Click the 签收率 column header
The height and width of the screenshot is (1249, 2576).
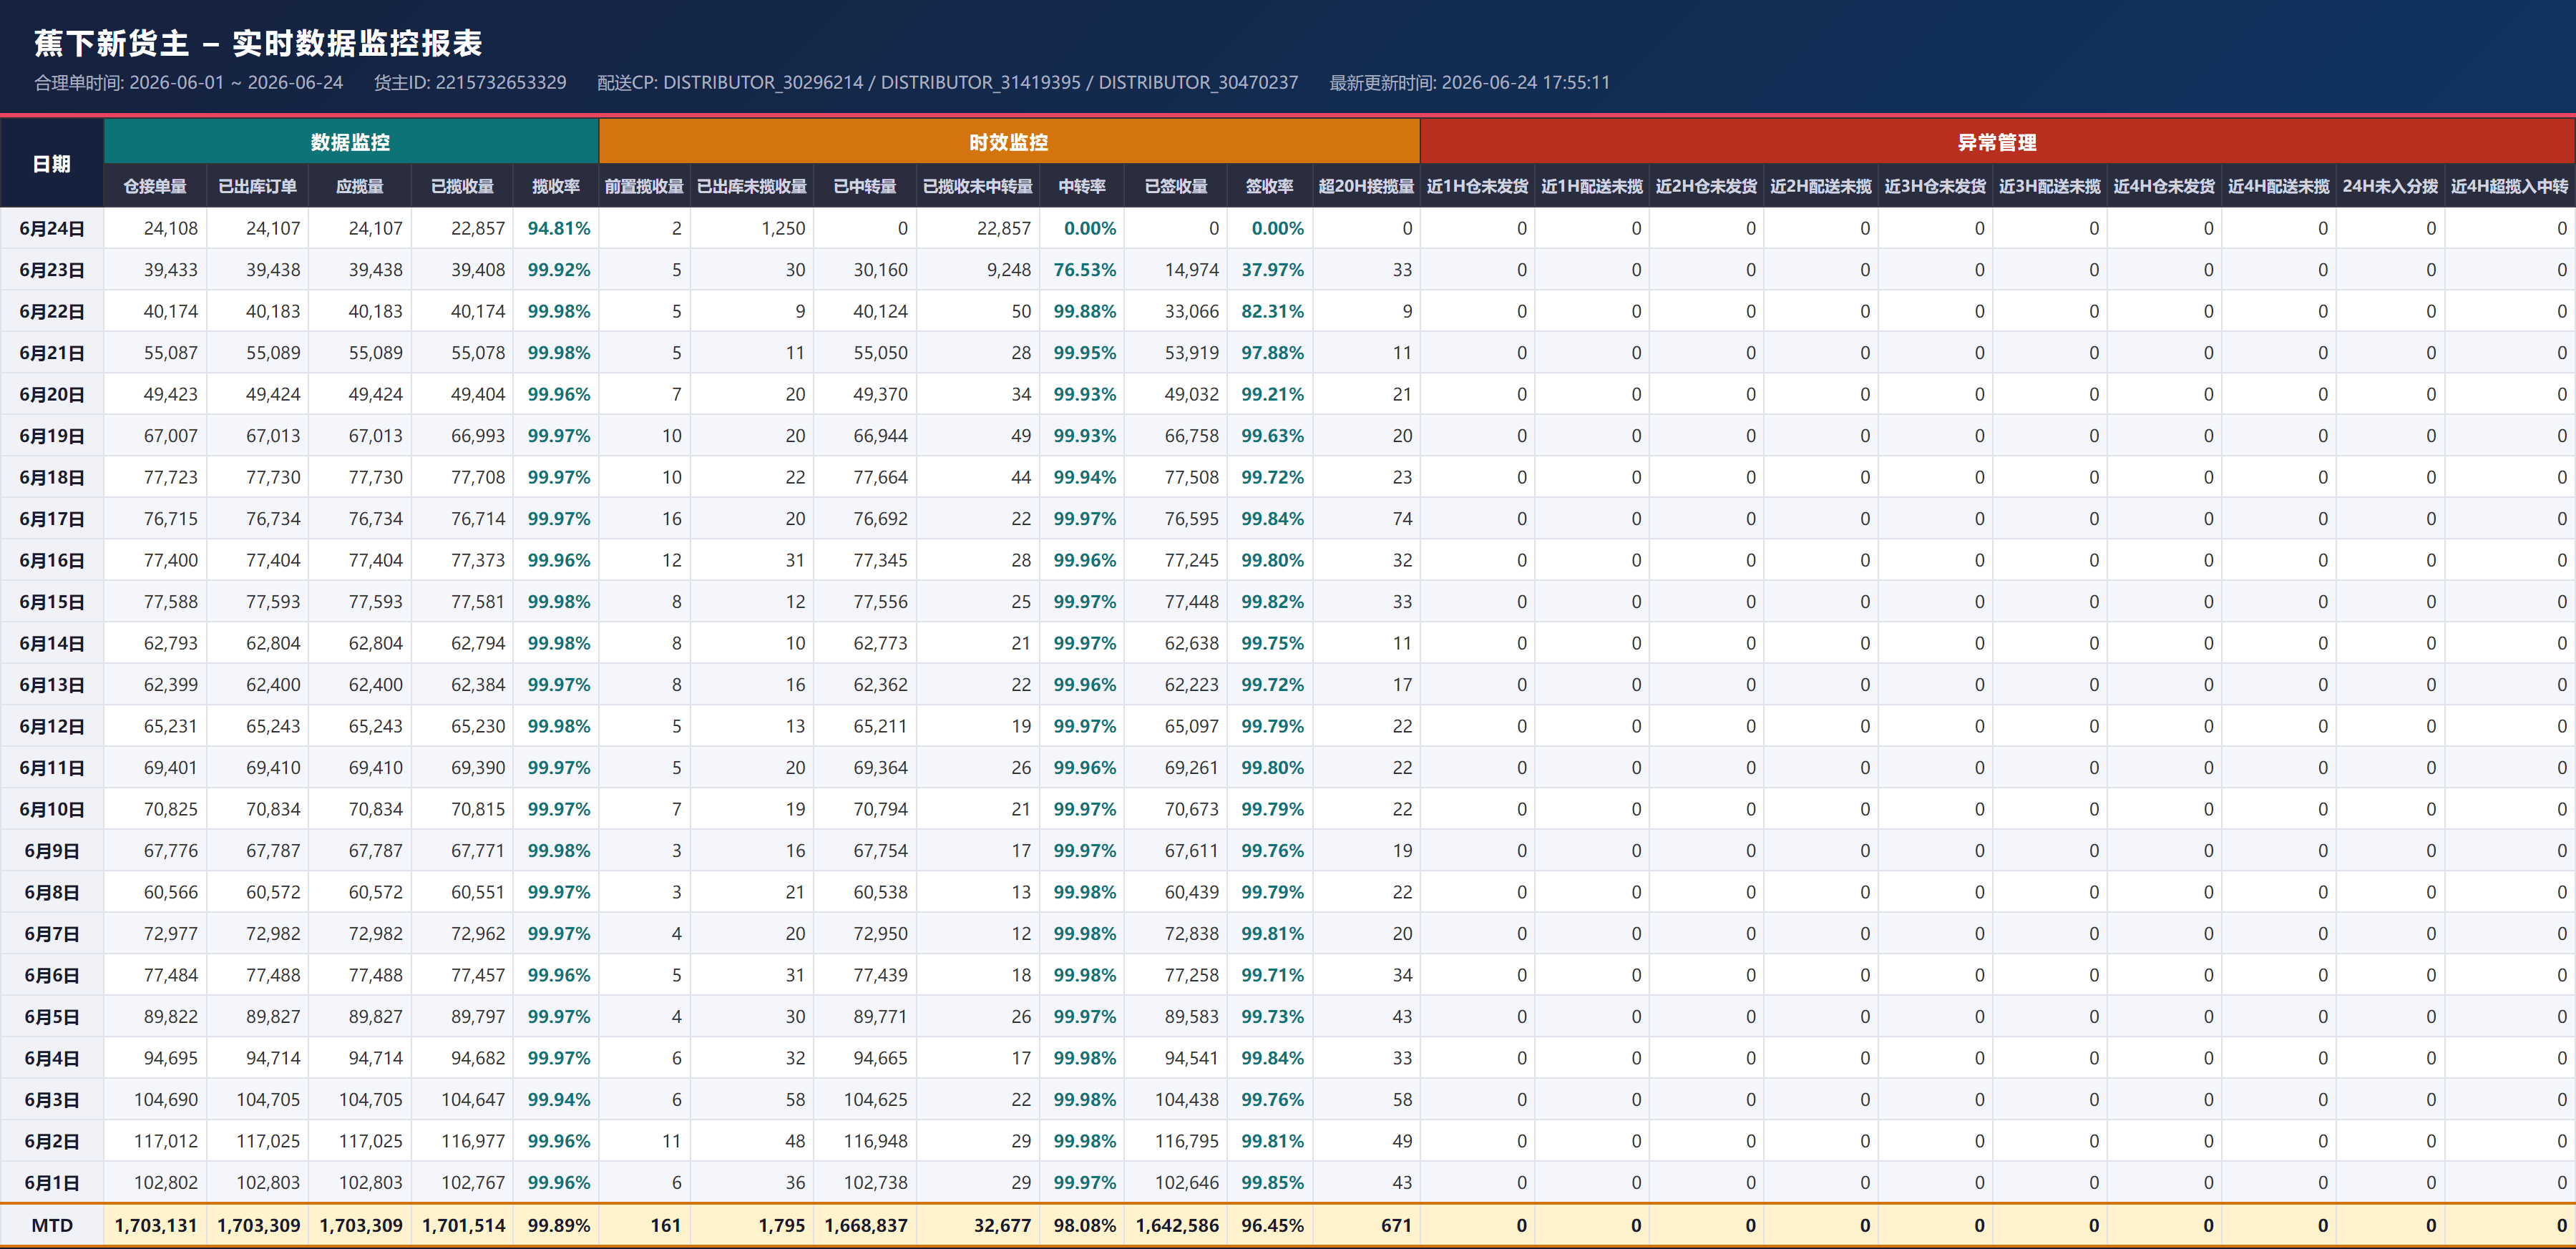point(1270,186)
